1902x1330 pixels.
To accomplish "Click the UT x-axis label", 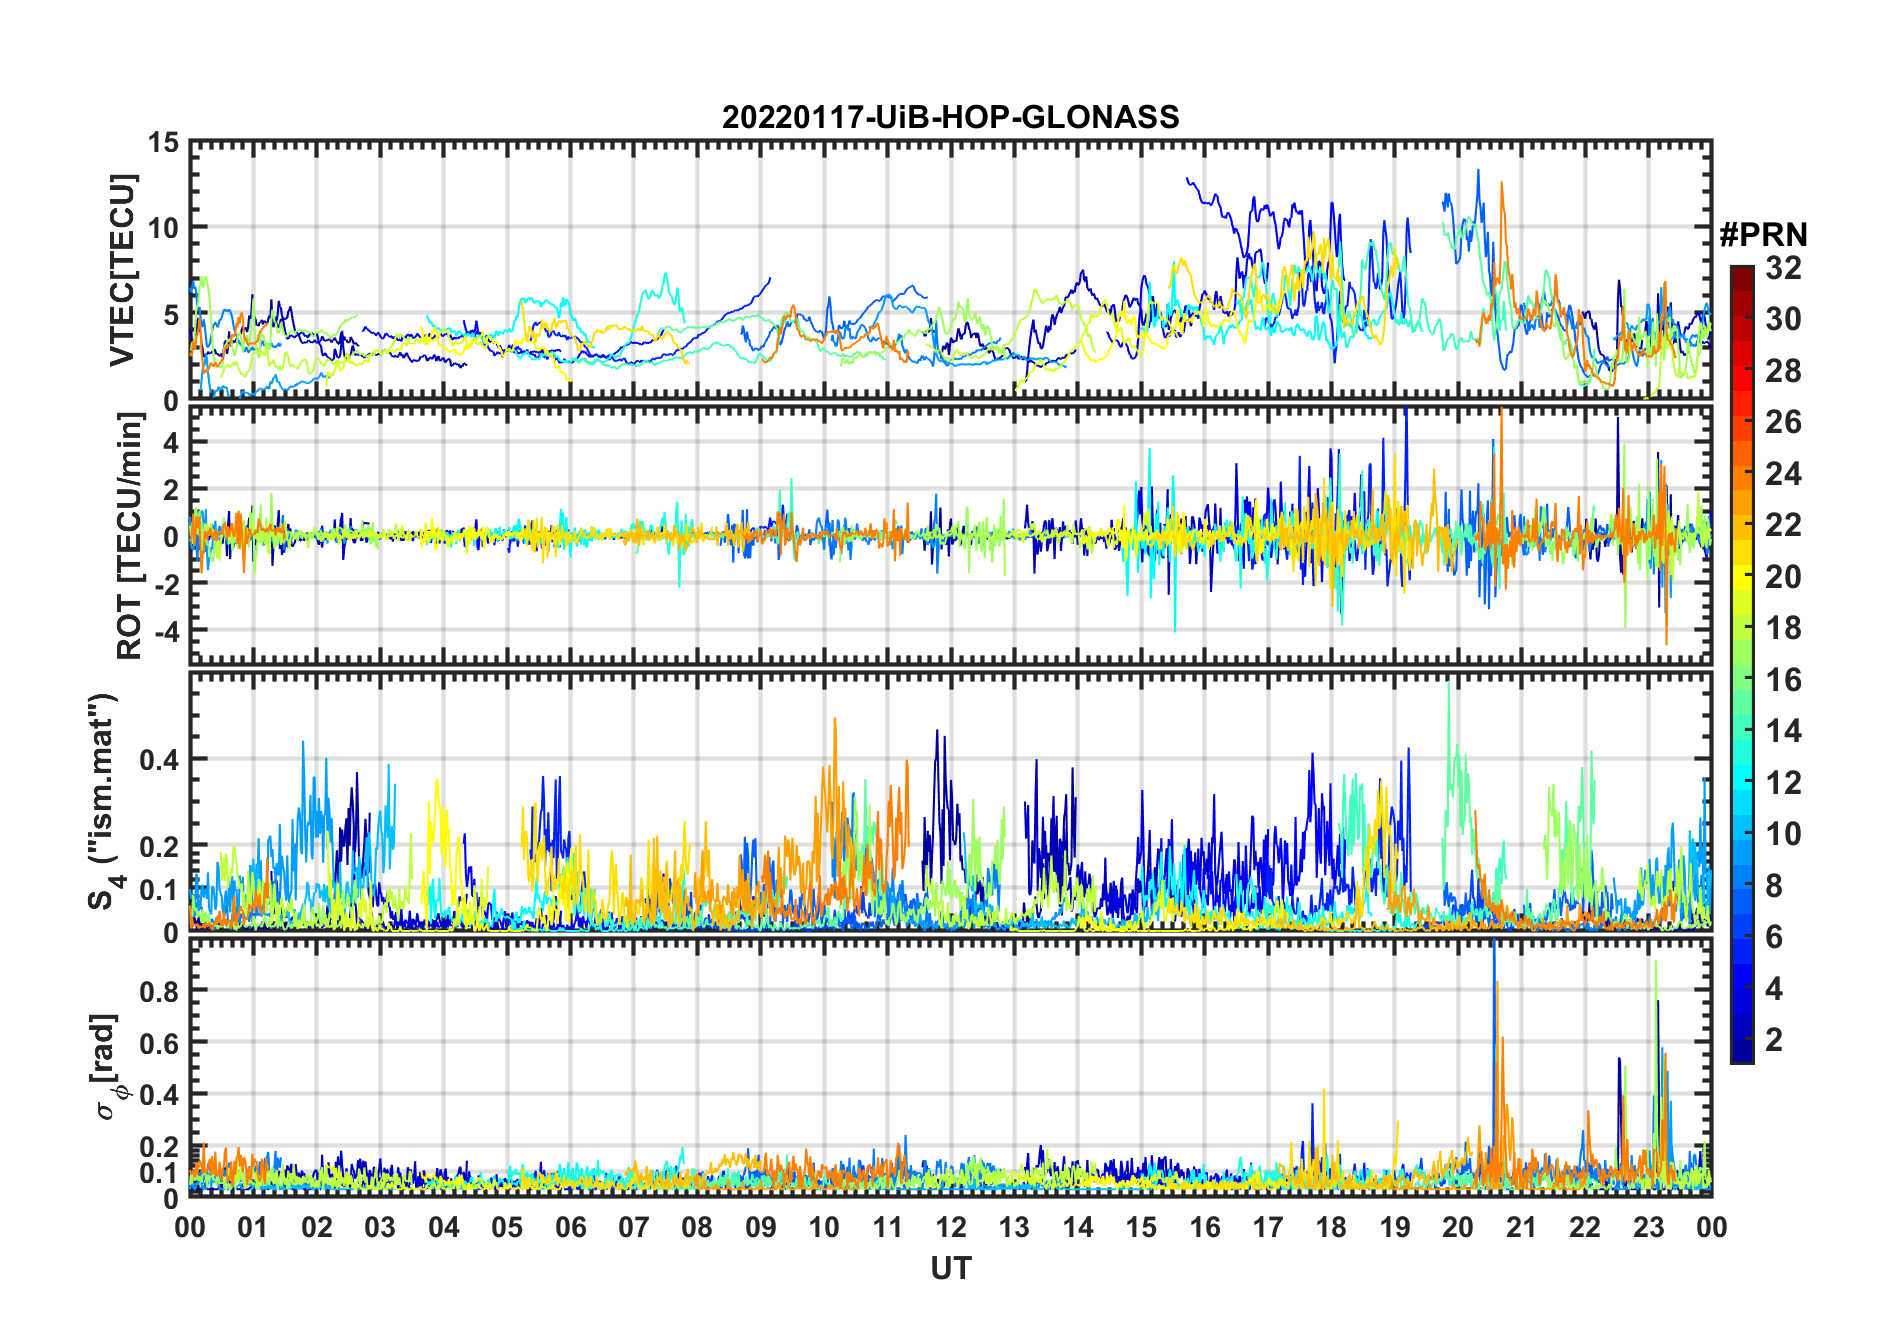I will [x=951, y=1268].
